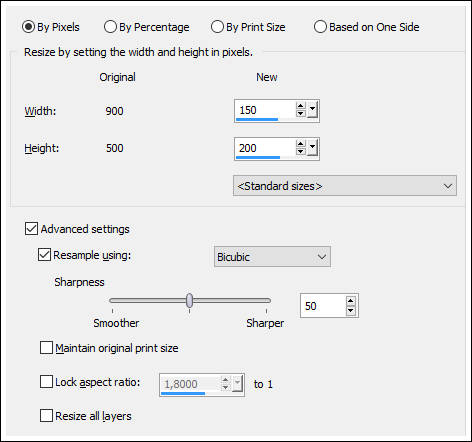Click Height spinner up arrow

[300, 144]
